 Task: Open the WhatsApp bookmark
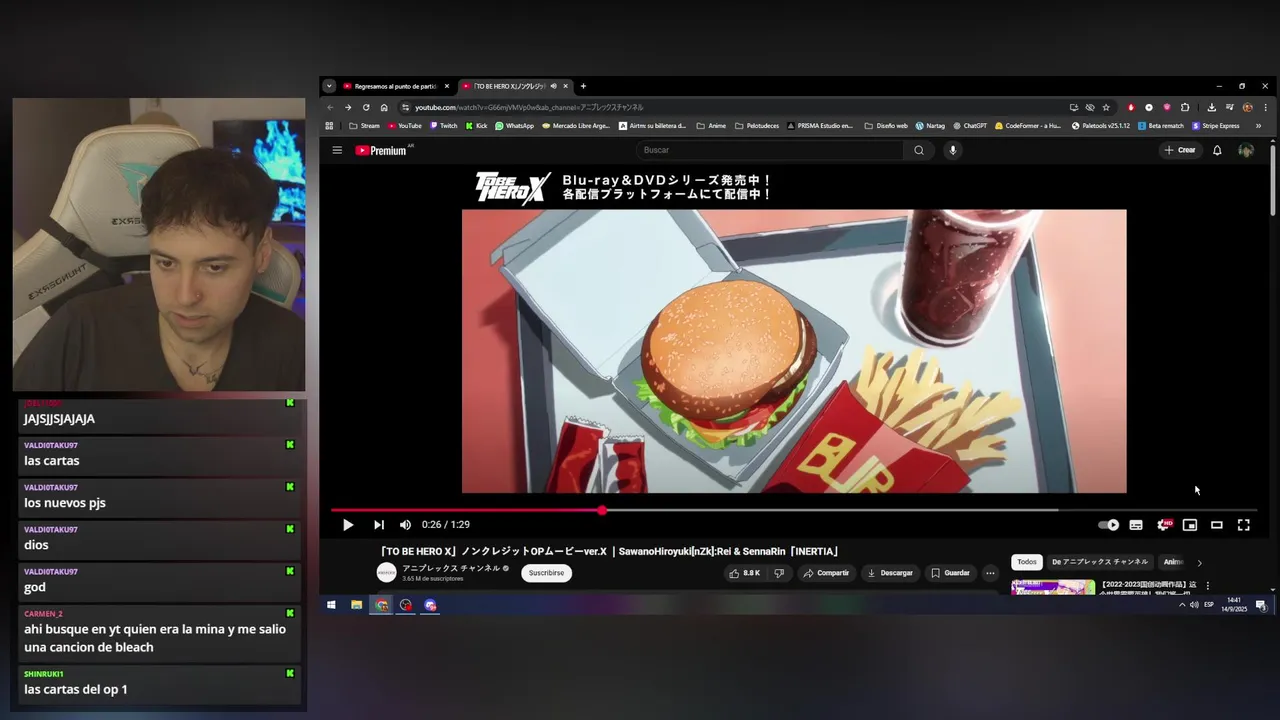(514, 126)
